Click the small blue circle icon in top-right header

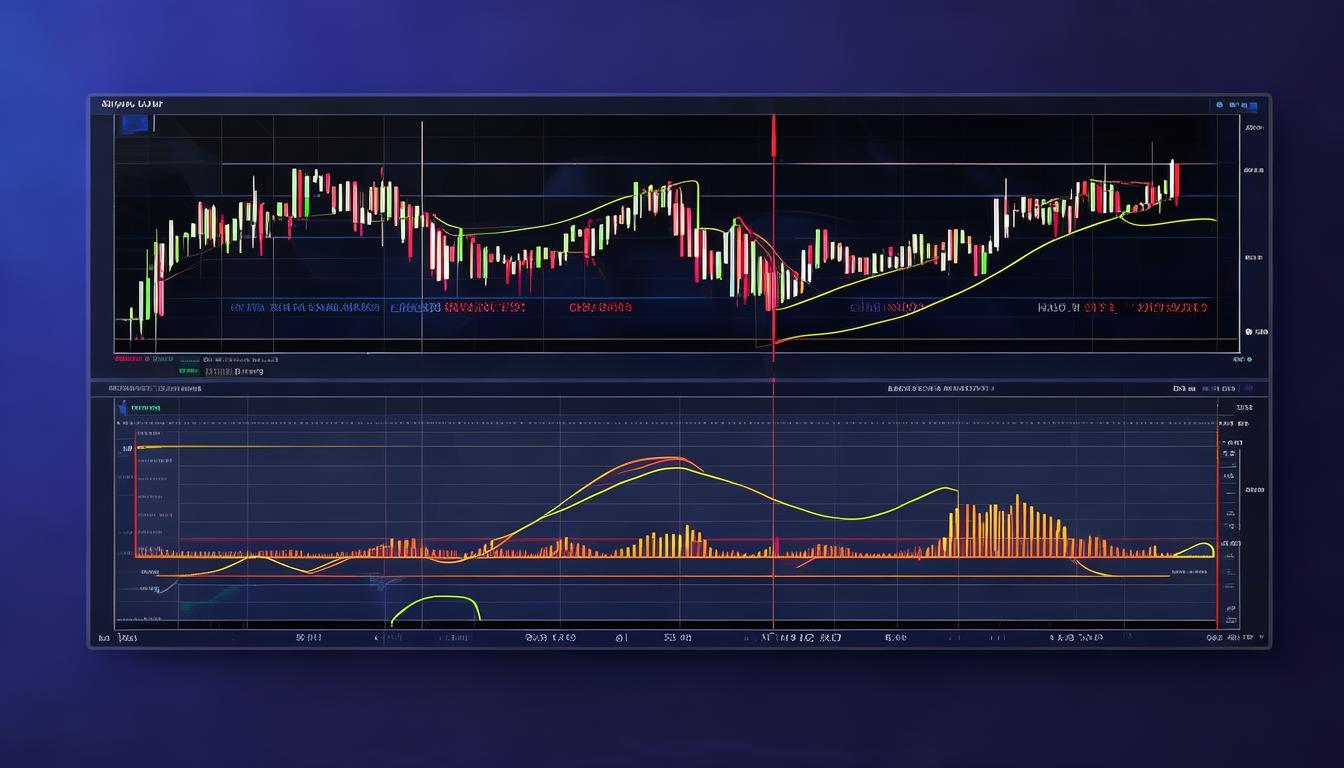(1219, 105)
